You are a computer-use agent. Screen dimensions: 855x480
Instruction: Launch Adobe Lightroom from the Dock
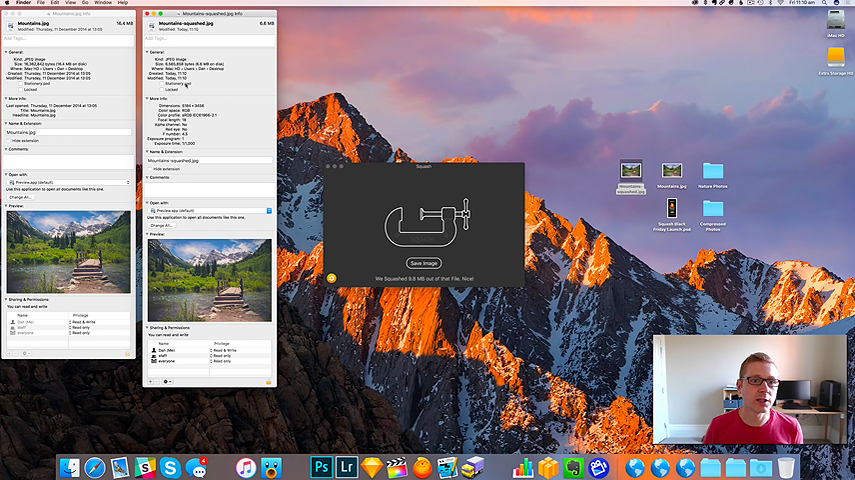pyautogui.click(x=346, y=467)
